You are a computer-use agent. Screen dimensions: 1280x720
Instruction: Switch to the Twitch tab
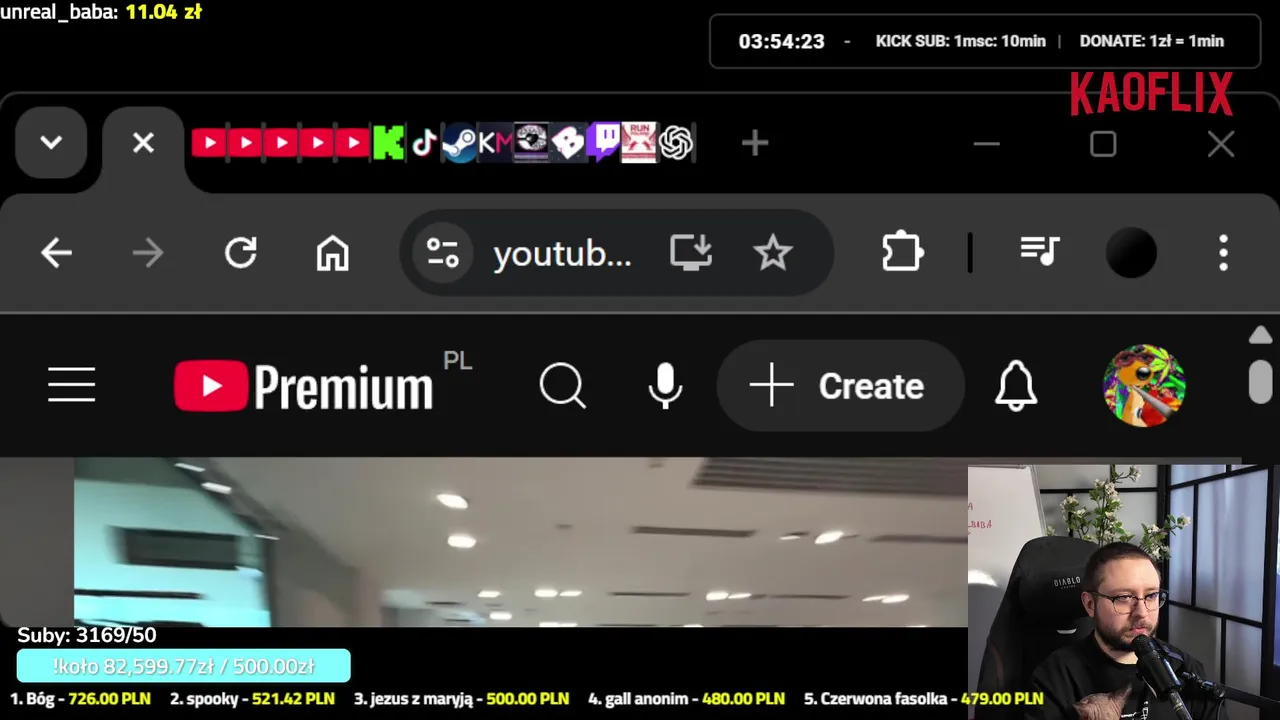(603, 143)
